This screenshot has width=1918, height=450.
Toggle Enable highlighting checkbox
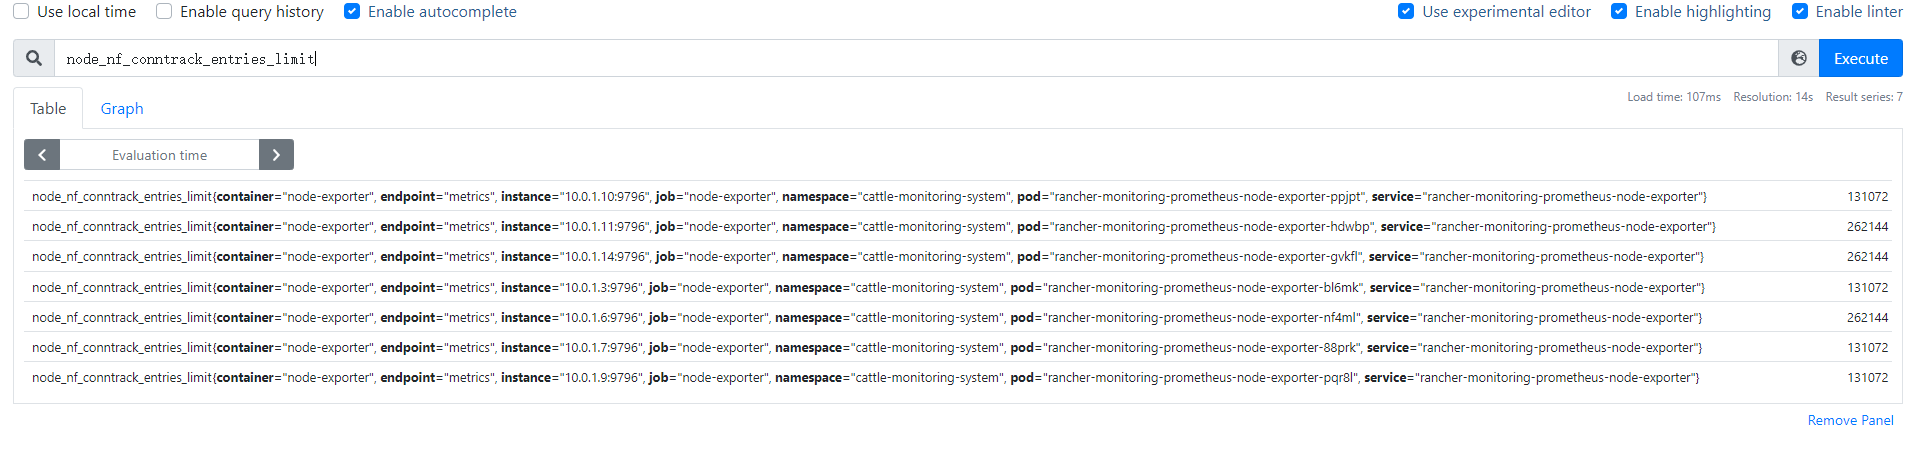[x=1619, y=12]
